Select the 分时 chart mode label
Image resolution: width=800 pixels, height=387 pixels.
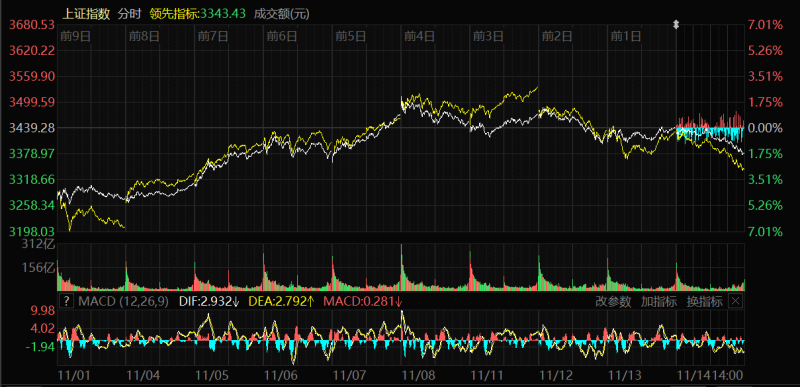(129, 14)
